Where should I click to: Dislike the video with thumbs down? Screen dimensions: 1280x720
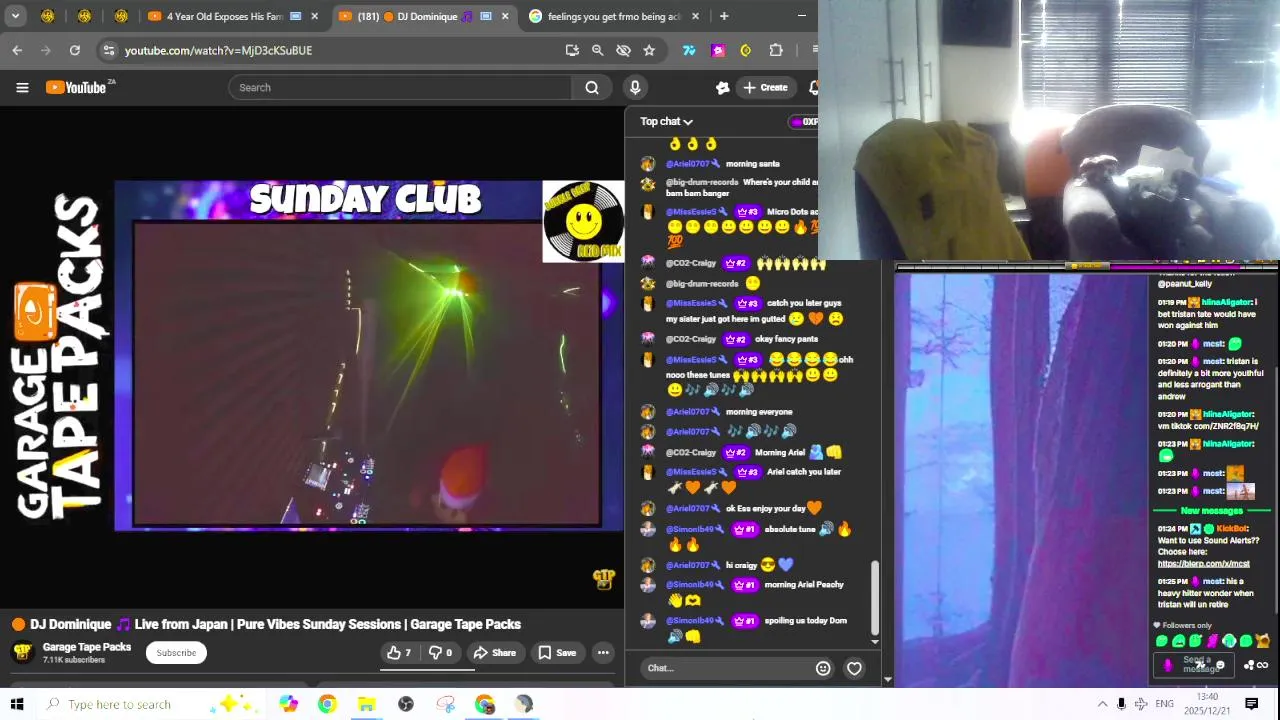pos(441,653)
